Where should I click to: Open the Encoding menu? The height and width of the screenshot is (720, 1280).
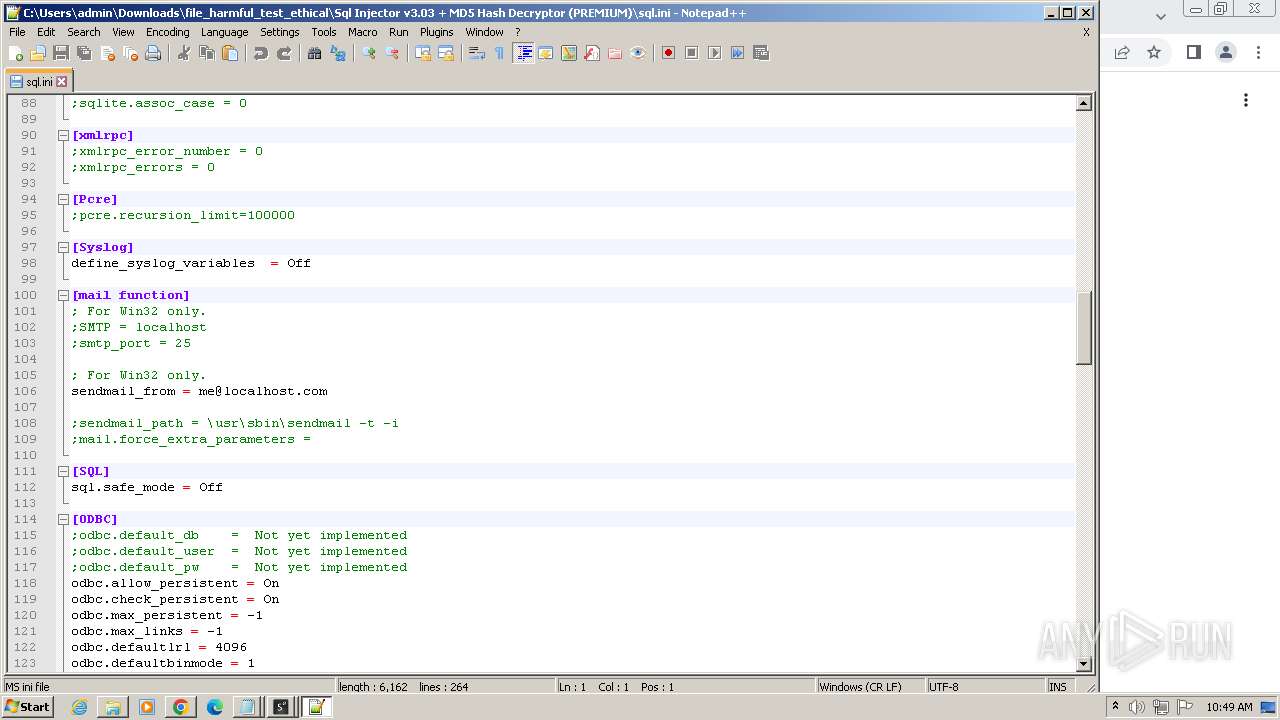click(167, 32)
